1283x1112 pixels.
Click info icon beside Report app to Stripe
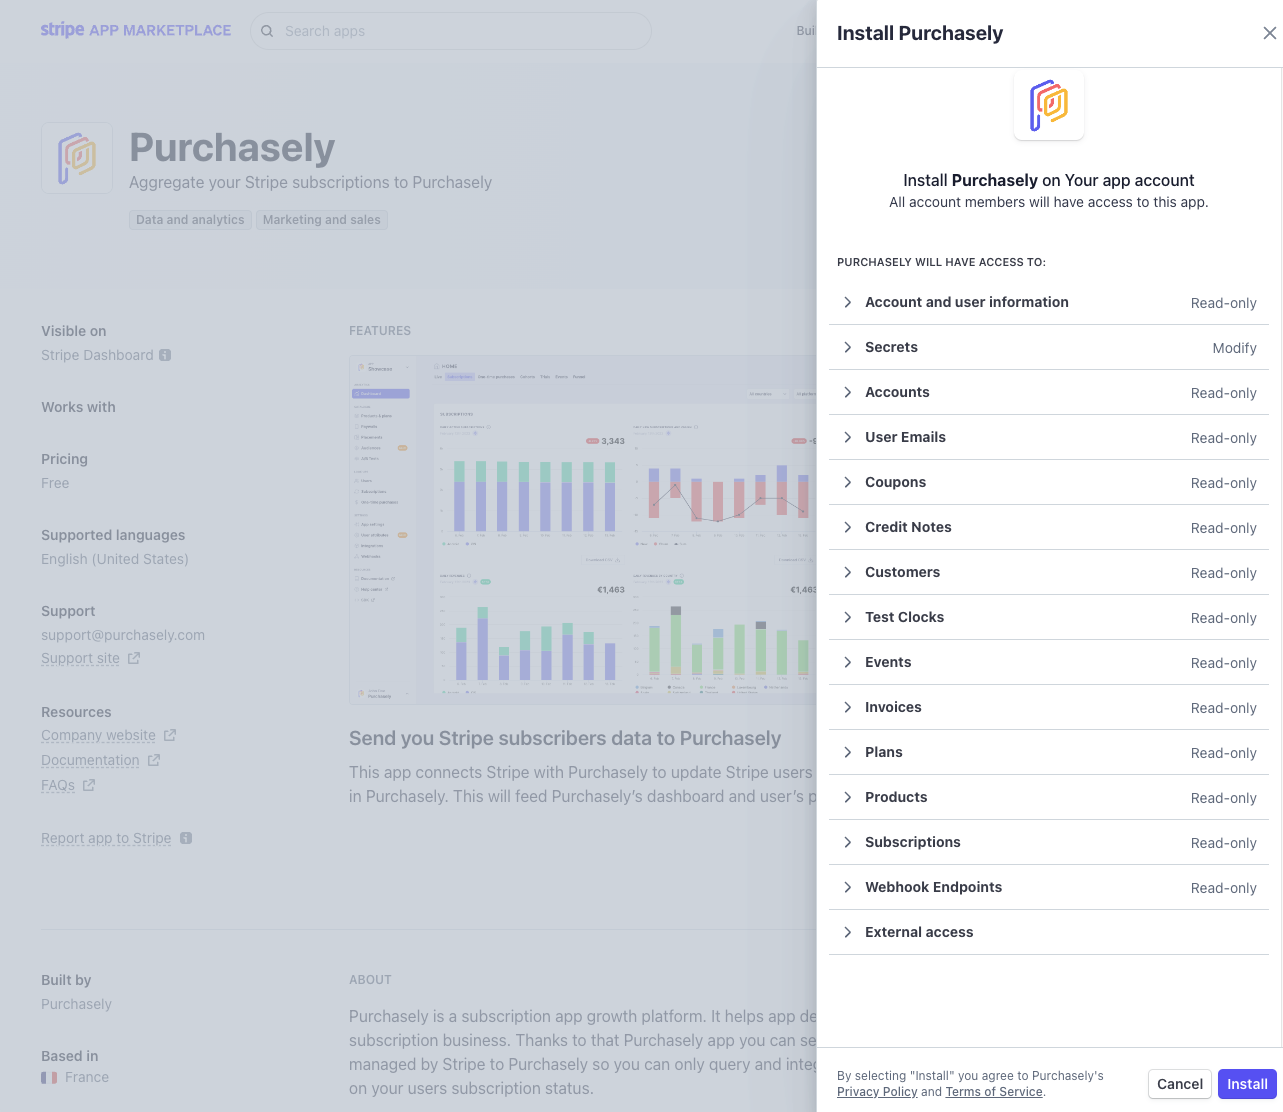click(x=186, y=838)
